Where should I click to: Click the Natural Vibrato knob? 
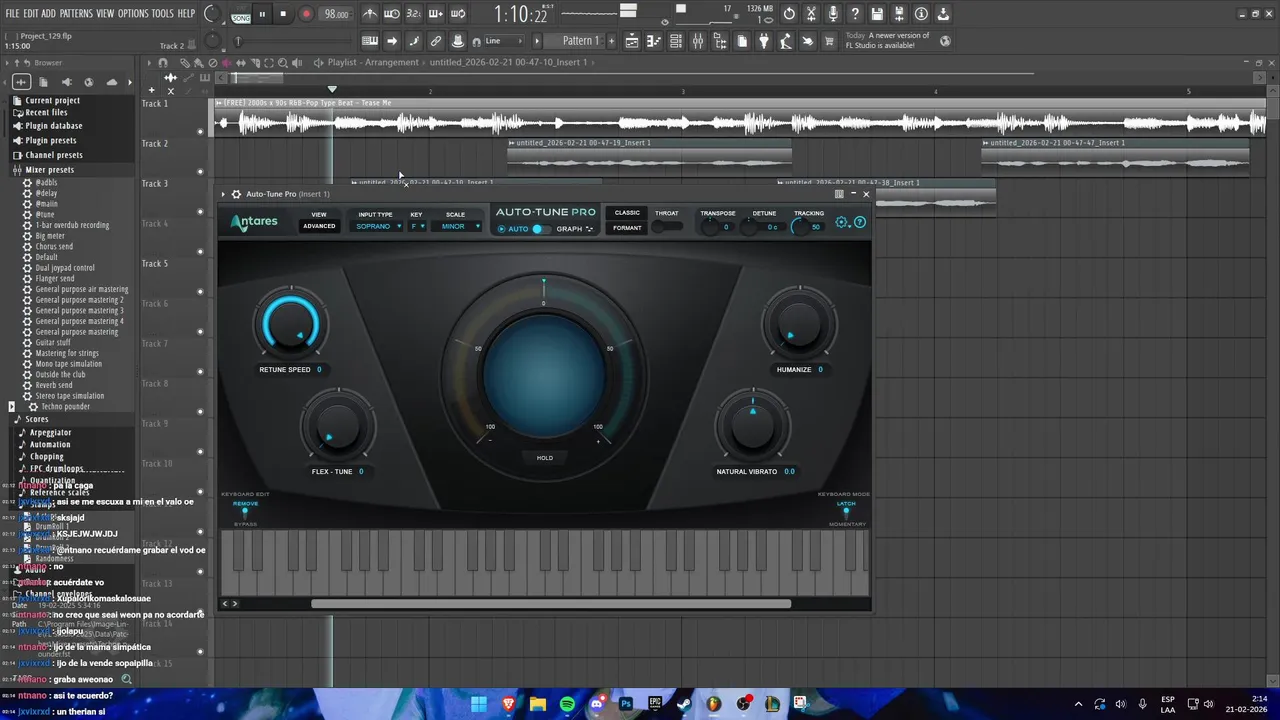tap(753, 425)
